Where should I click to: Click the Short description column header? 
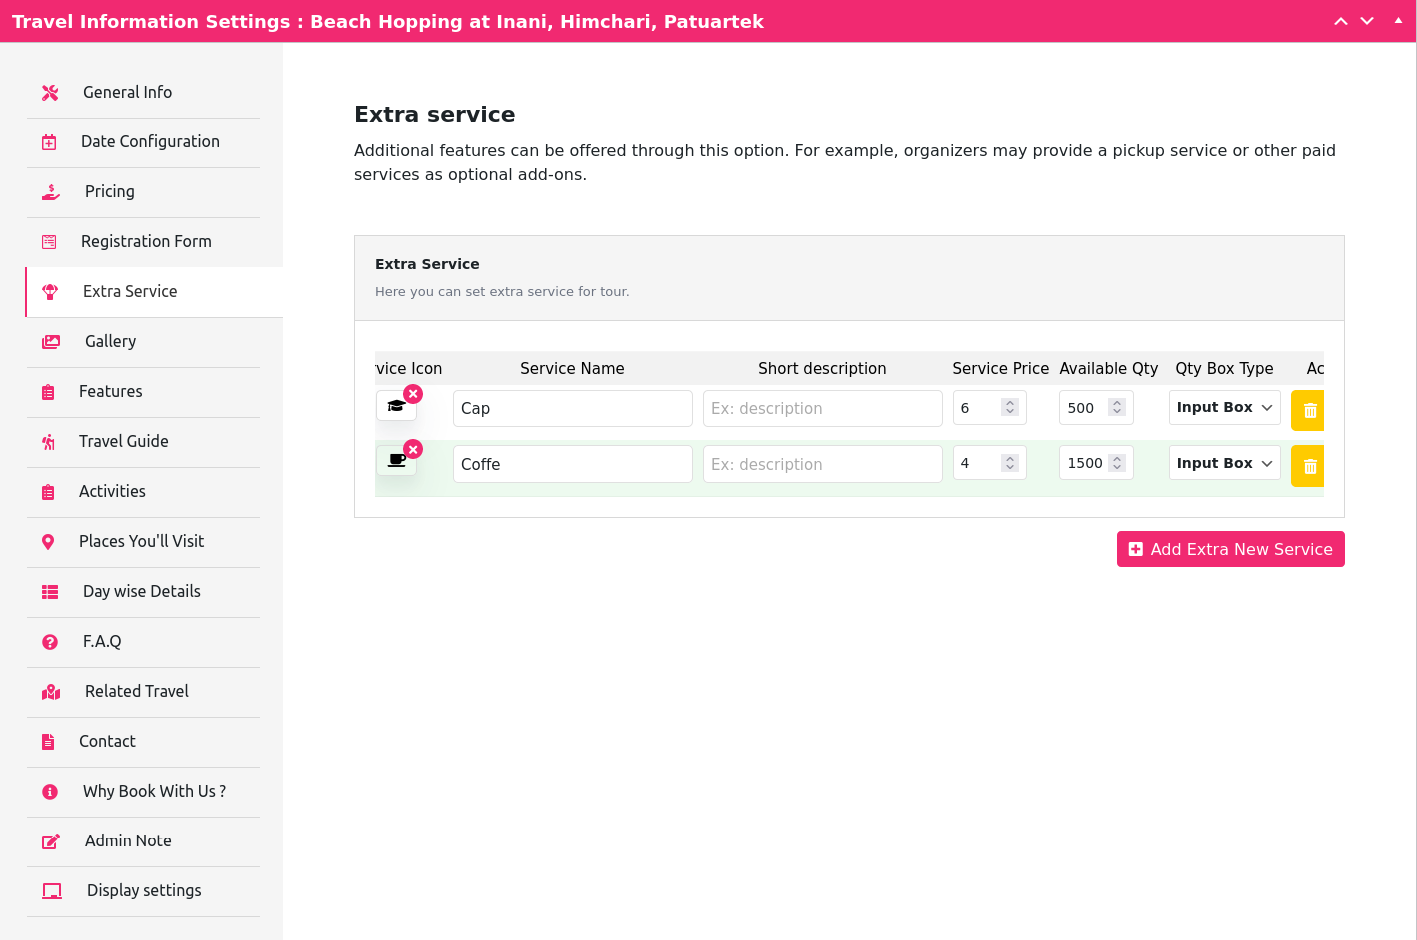[x=822, y=369]
